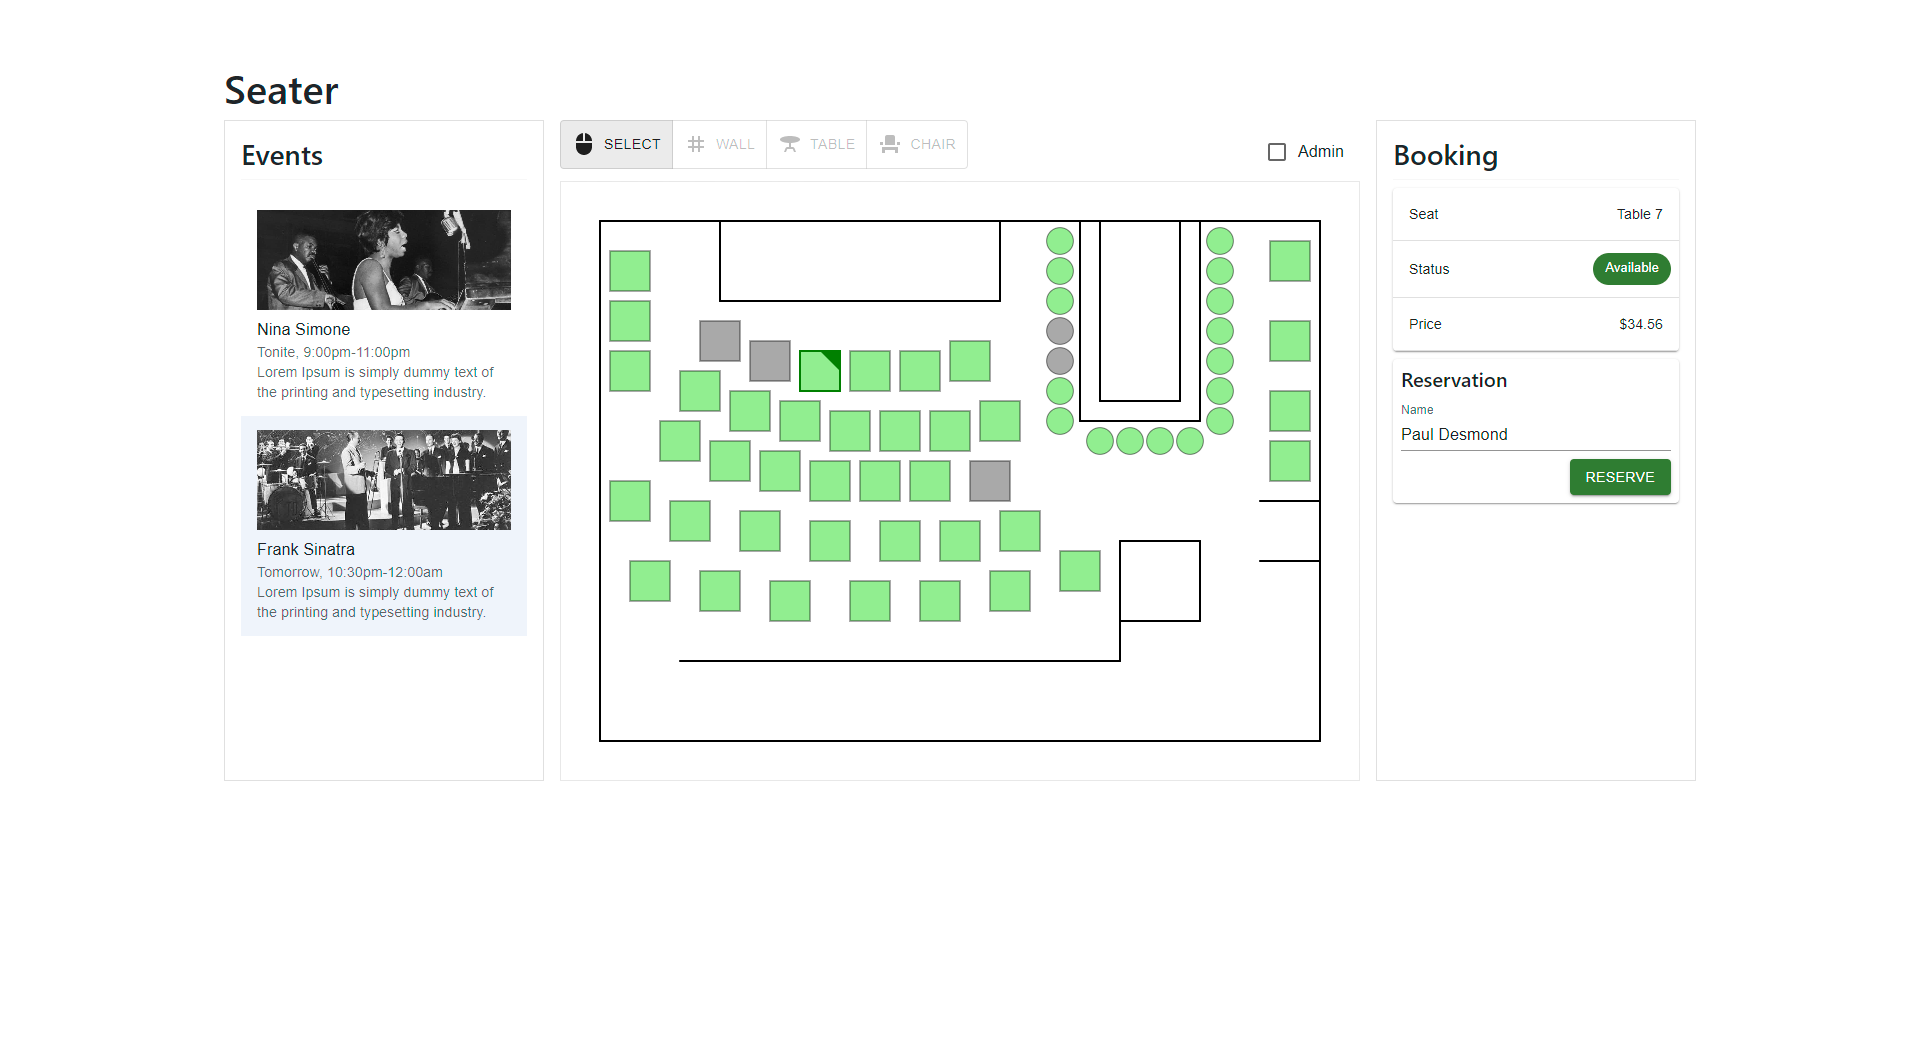The height and width of the screenshot is (1057, 1920).
Task: Click the Tomorrow, 10:30pm-12:00am time text
Action: point(349,572)
